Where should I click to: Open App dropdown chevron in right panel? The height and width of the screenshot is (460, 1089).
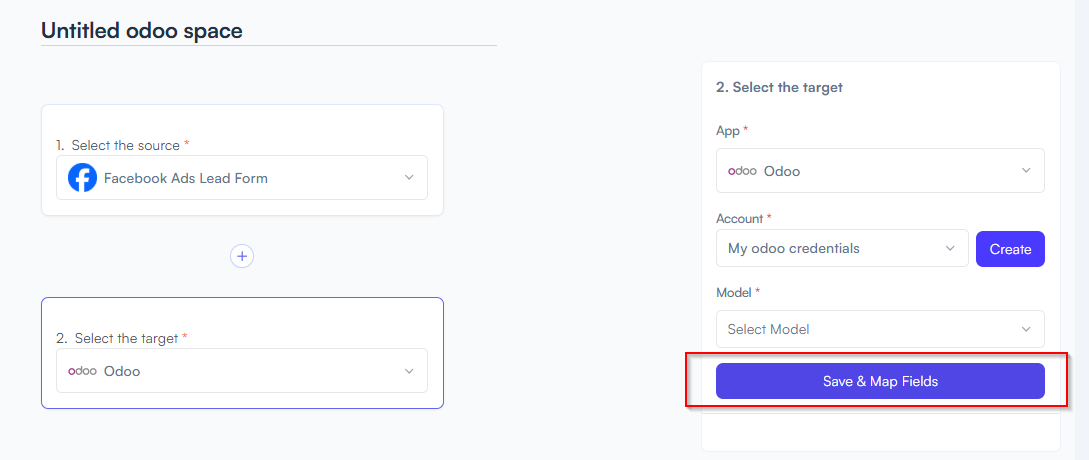[1026, 170]
